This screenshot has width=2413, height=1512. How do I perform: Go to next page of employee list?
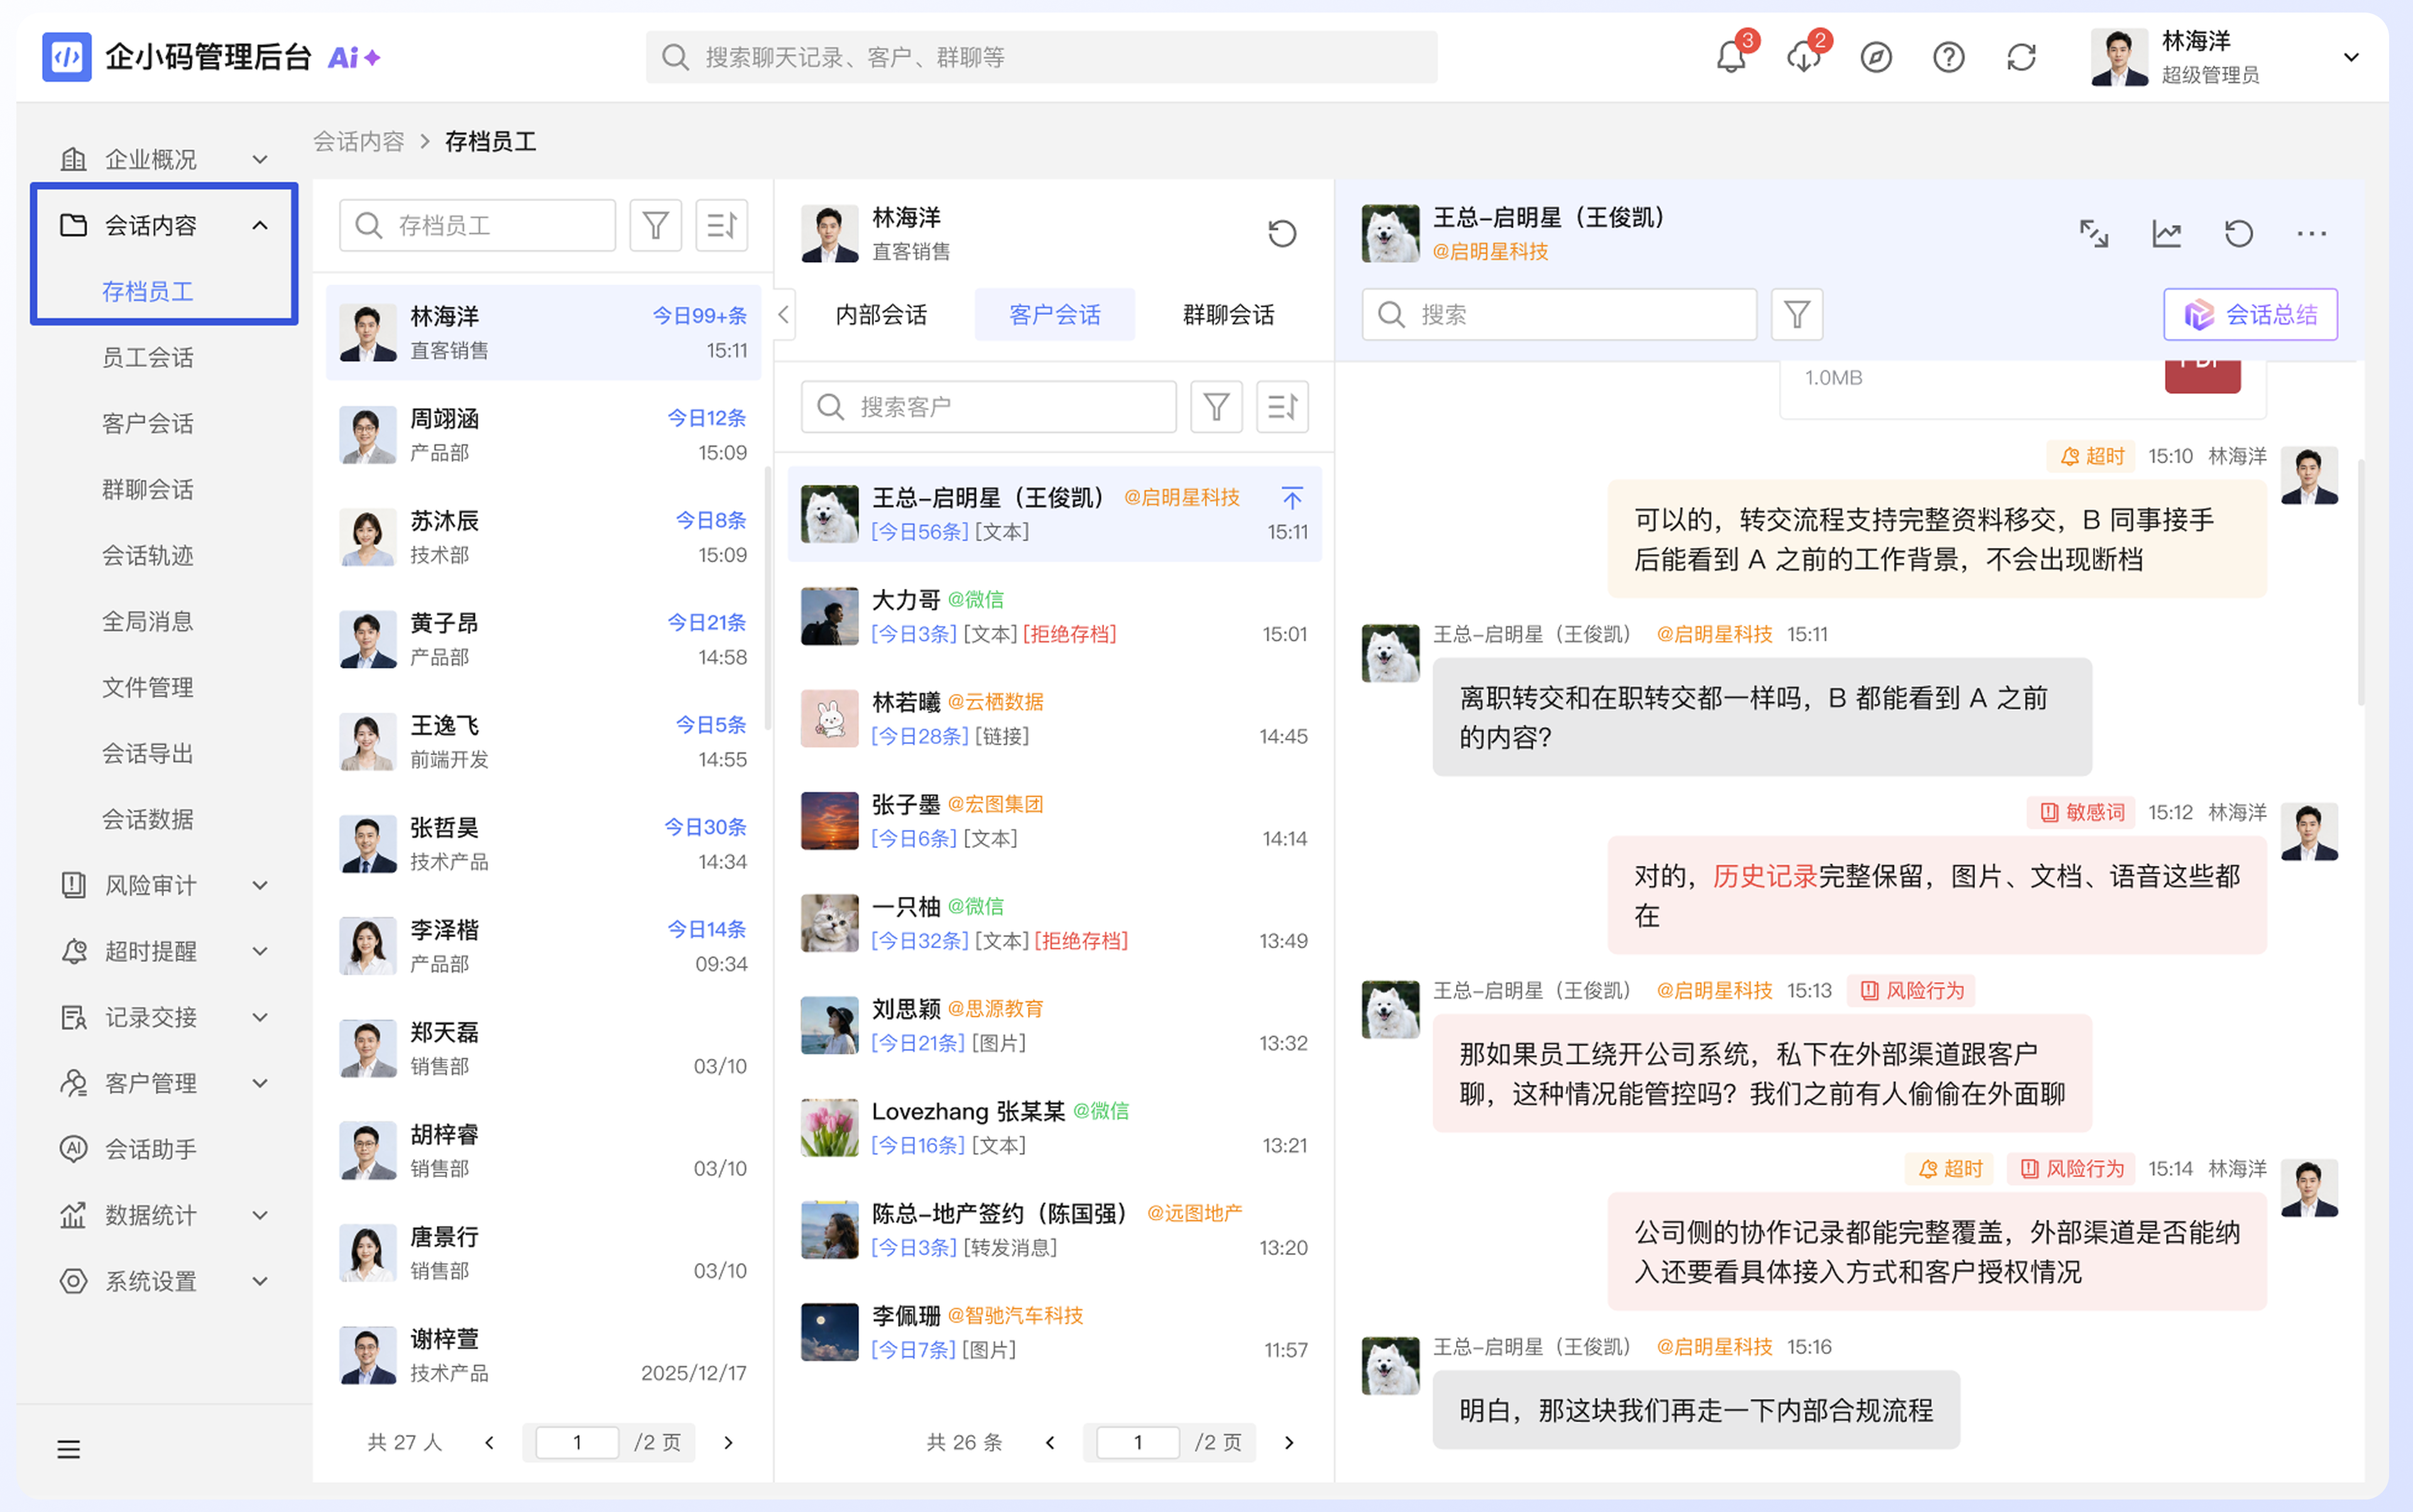728,1442
